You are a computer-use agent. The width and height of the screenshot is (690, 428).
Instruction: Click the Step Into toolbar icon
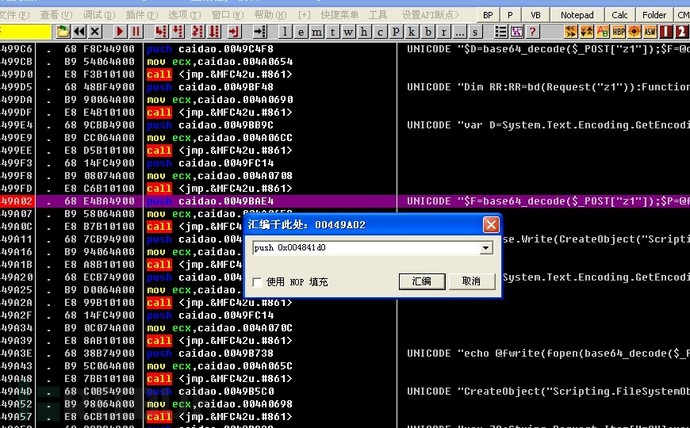161,32
